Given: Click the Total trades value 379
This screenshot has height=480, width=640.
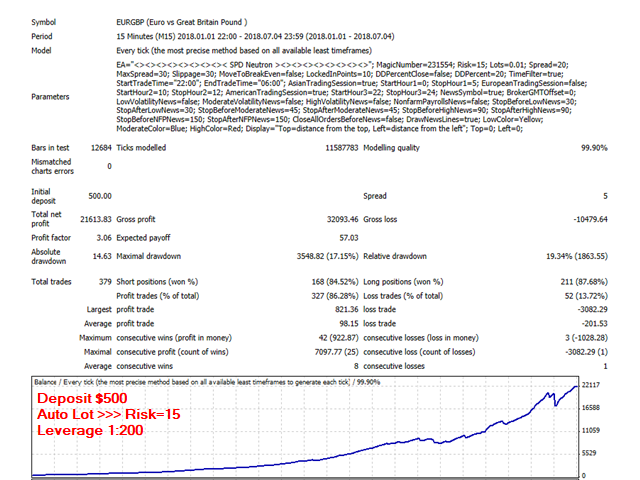Looking at the screenshot, I should coord(105,282).
